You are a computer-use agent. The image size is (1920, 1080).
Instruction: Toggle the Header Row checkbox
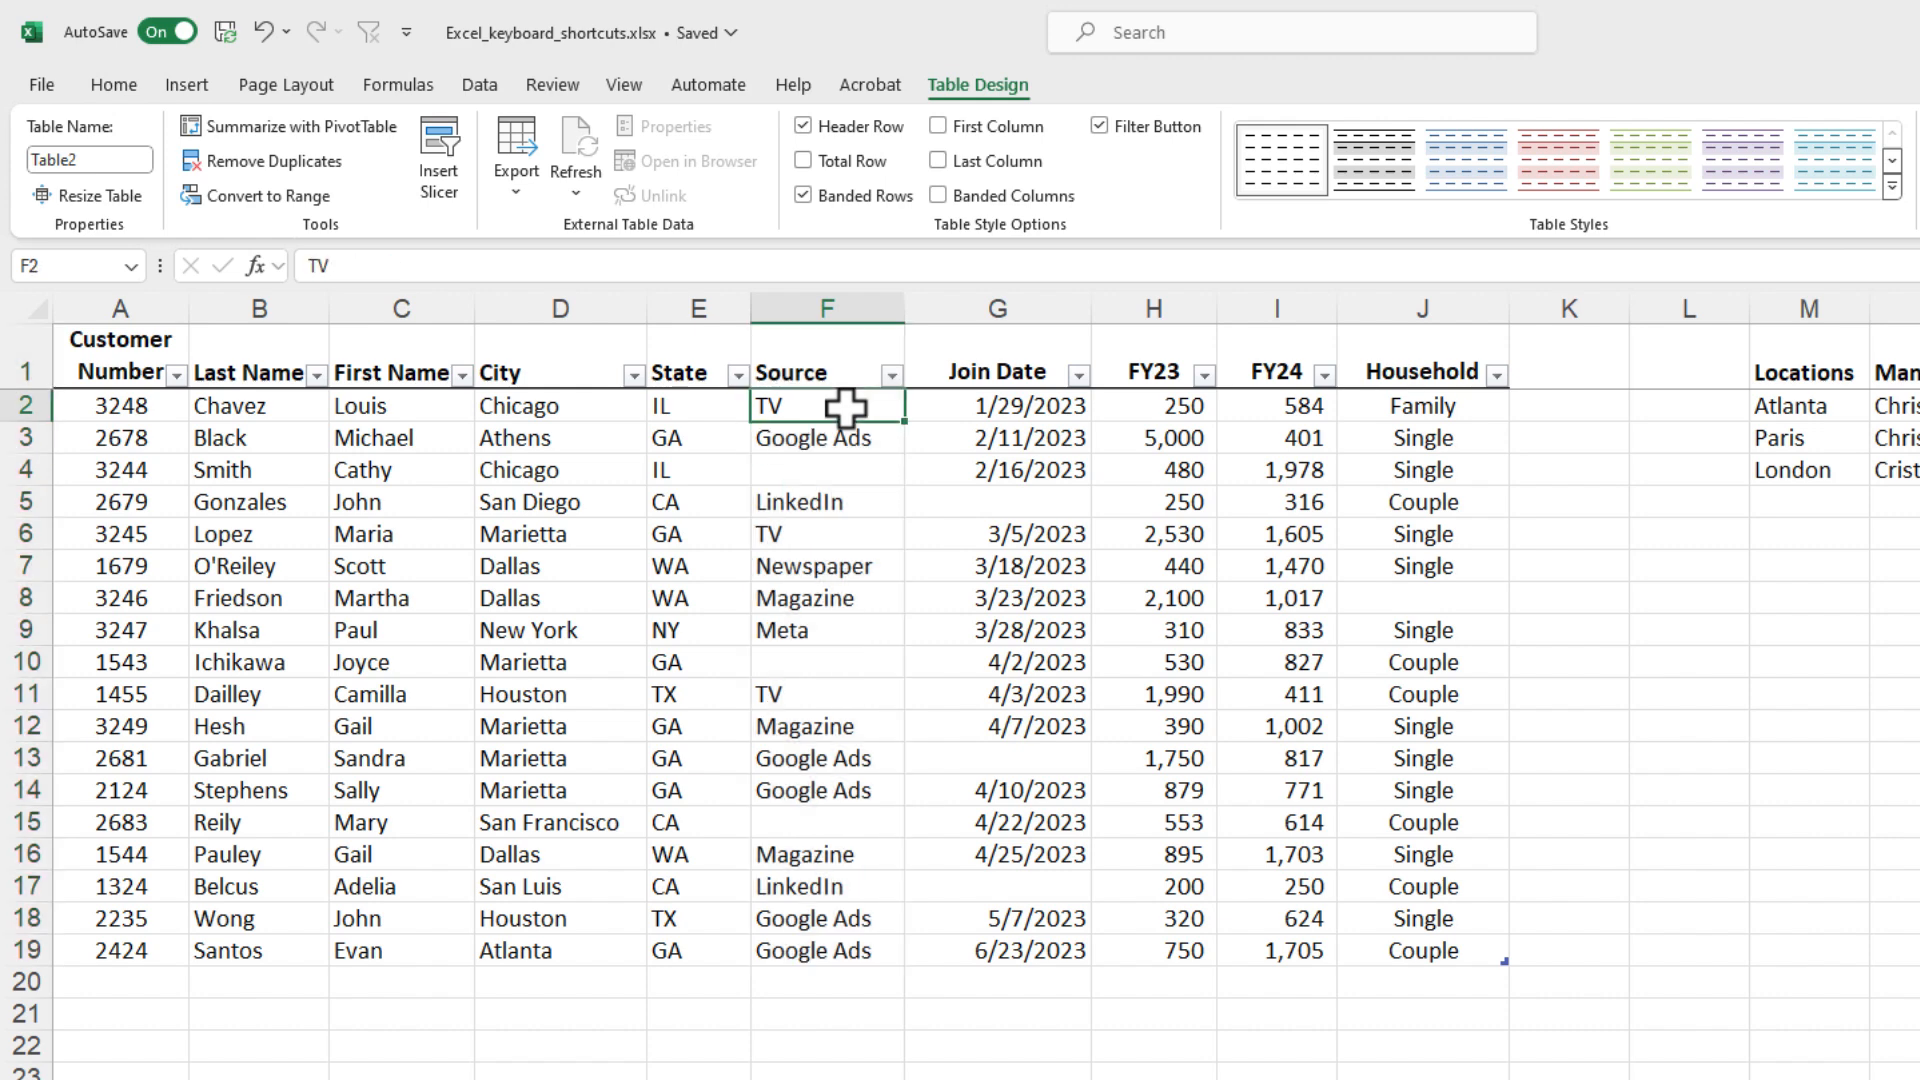pyautogui.click(x=804, y=125)
